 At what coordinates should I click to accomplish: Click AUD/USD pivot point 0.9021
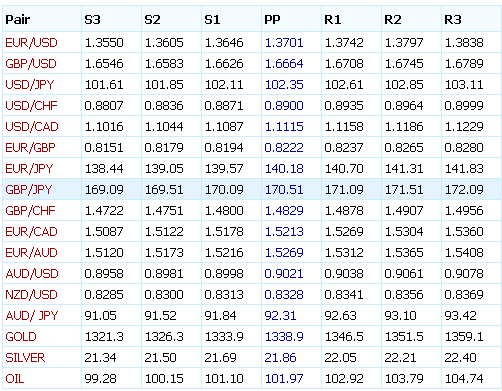tap(284, 274)
